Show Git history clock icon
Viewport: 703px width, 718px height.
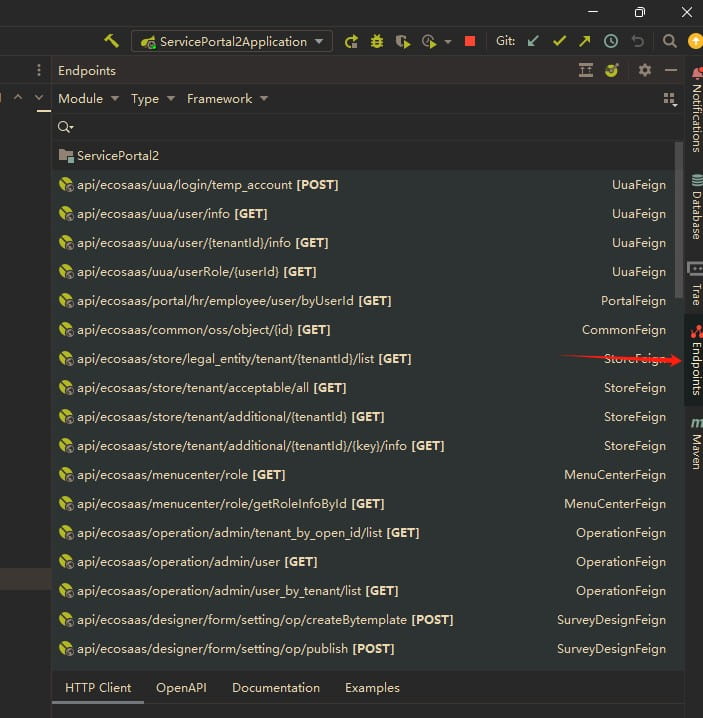click(610, 41)
